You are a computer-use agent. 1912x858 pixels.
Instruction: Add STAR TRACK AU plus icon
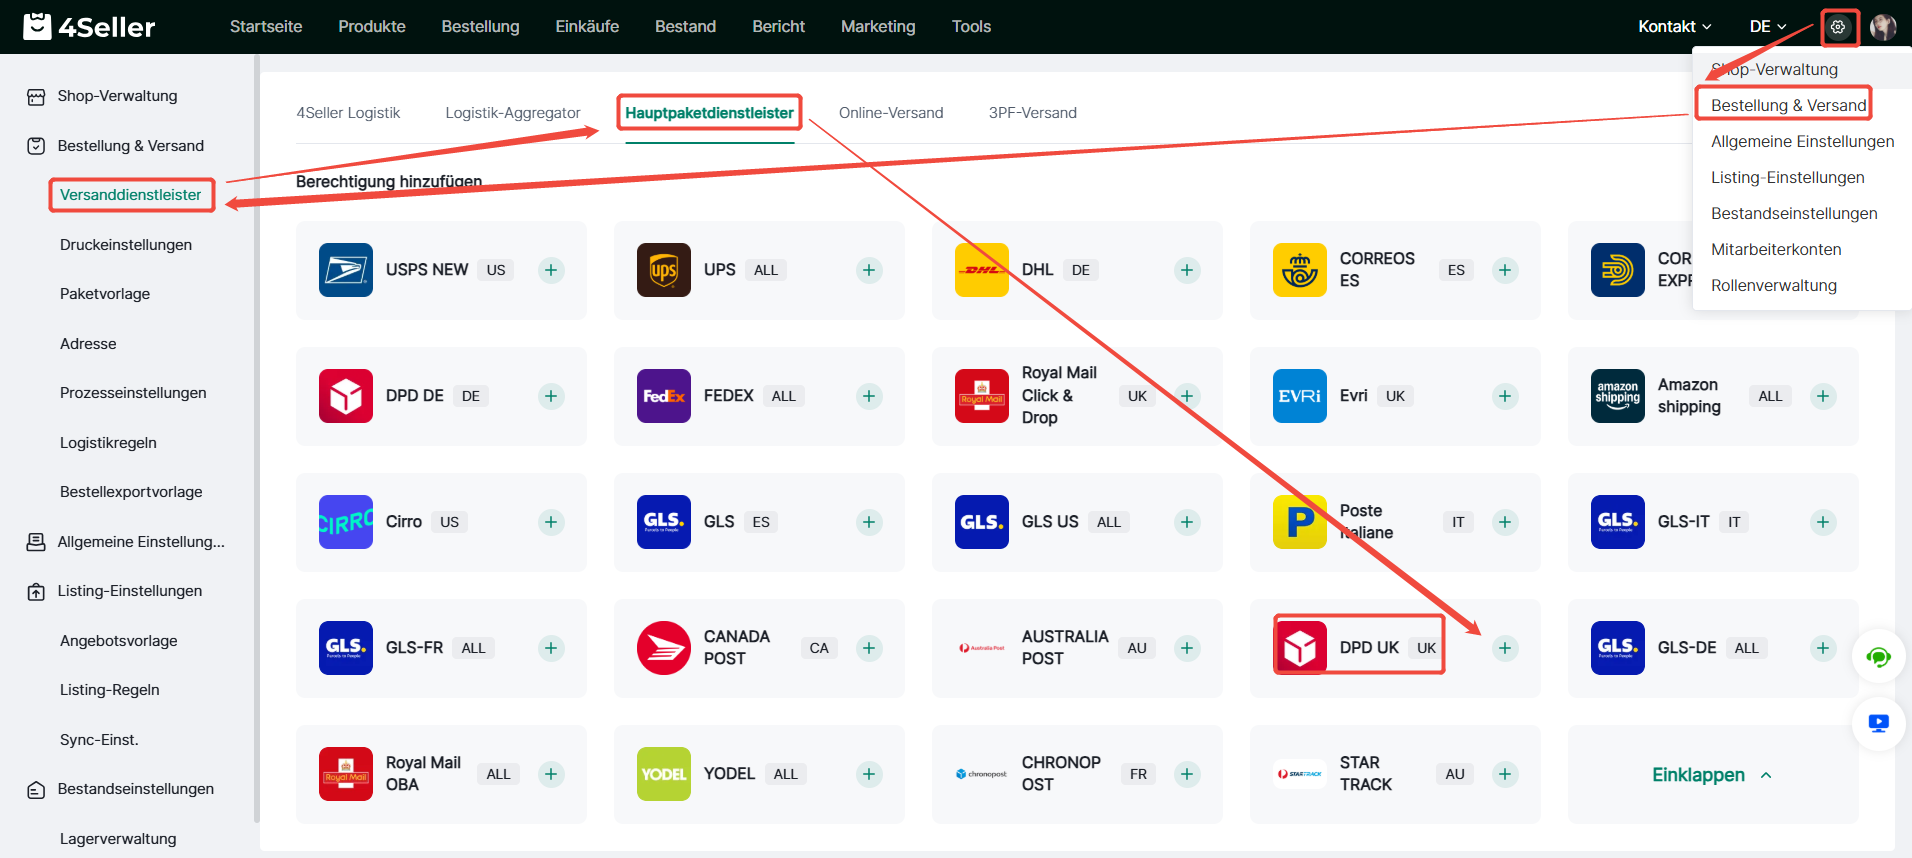coord(1505,774)
